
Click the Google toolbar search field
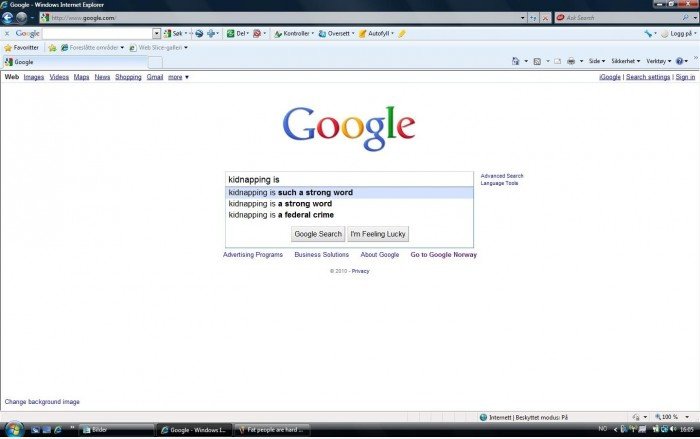click(x=97, y=33)
